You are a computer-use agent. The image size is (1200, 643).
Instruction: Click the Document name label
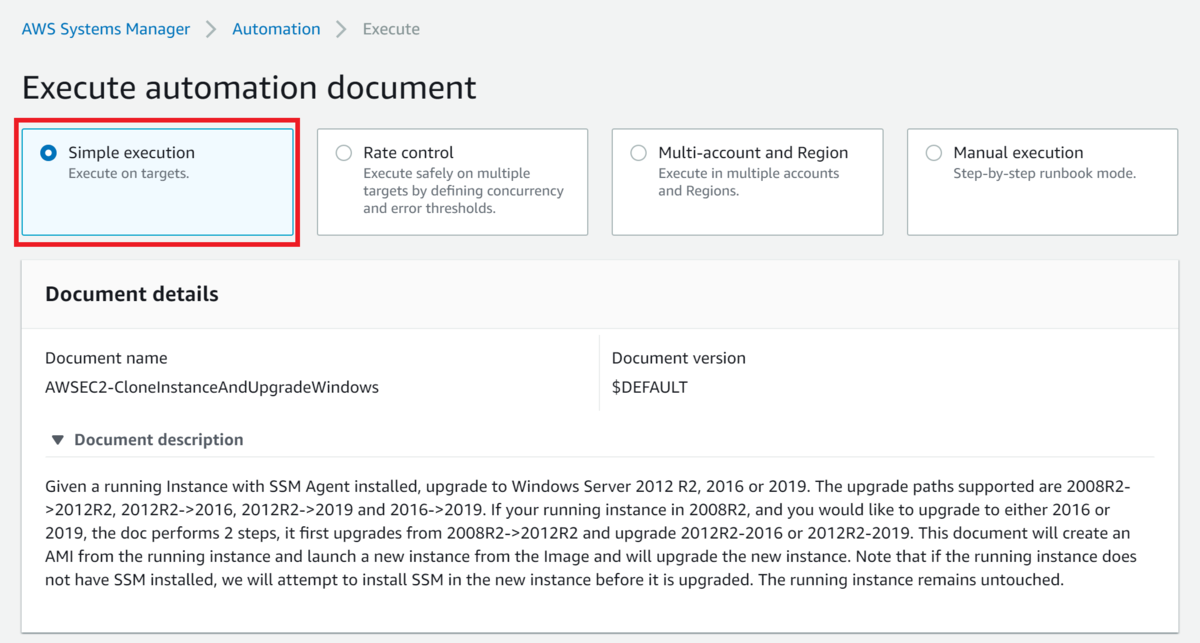coord(106,358)
